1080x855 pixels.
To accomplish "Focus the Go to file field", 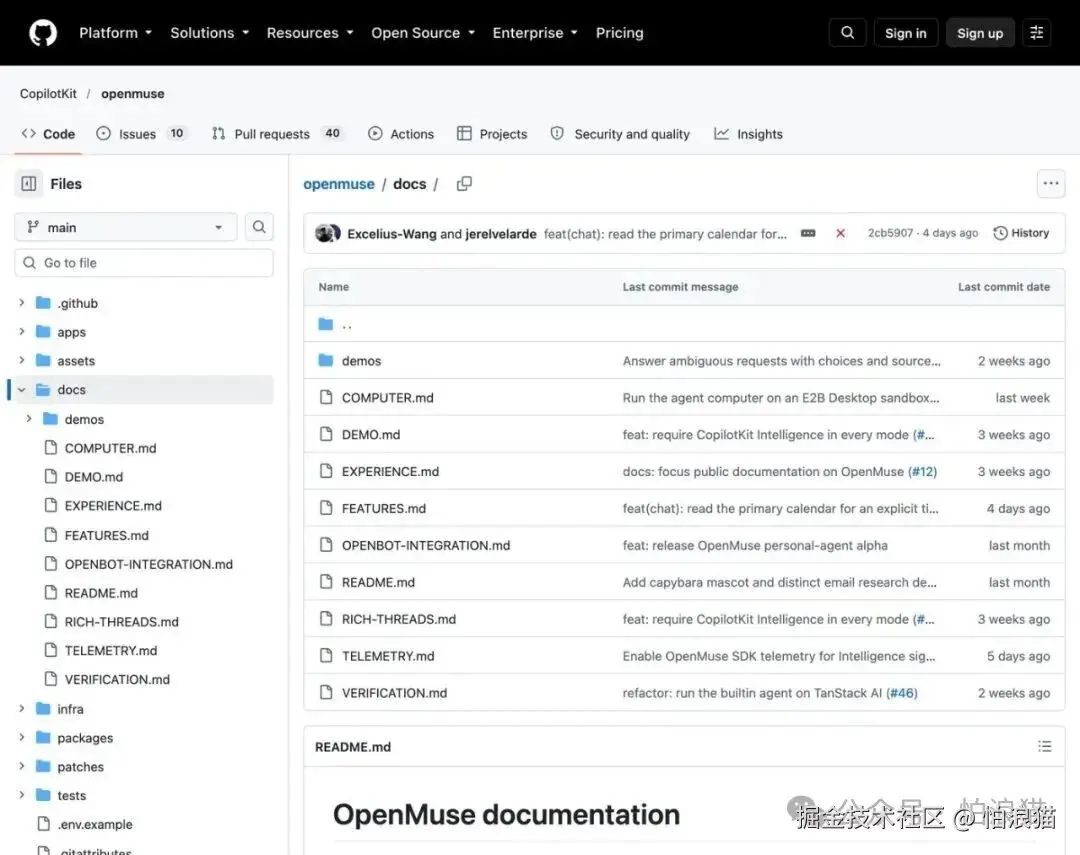I will pos(144,262).
